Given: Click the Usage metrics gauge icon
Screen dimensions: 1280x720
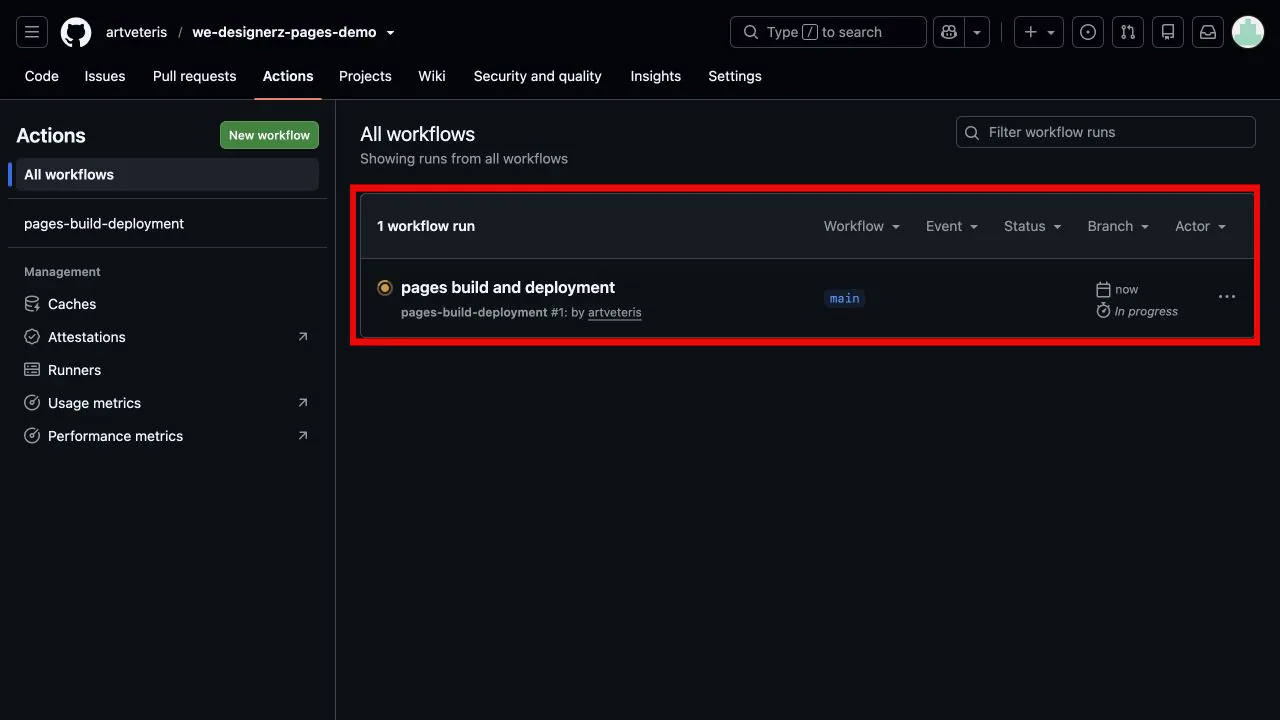Looking at the screenshot, I should point(32,403).
